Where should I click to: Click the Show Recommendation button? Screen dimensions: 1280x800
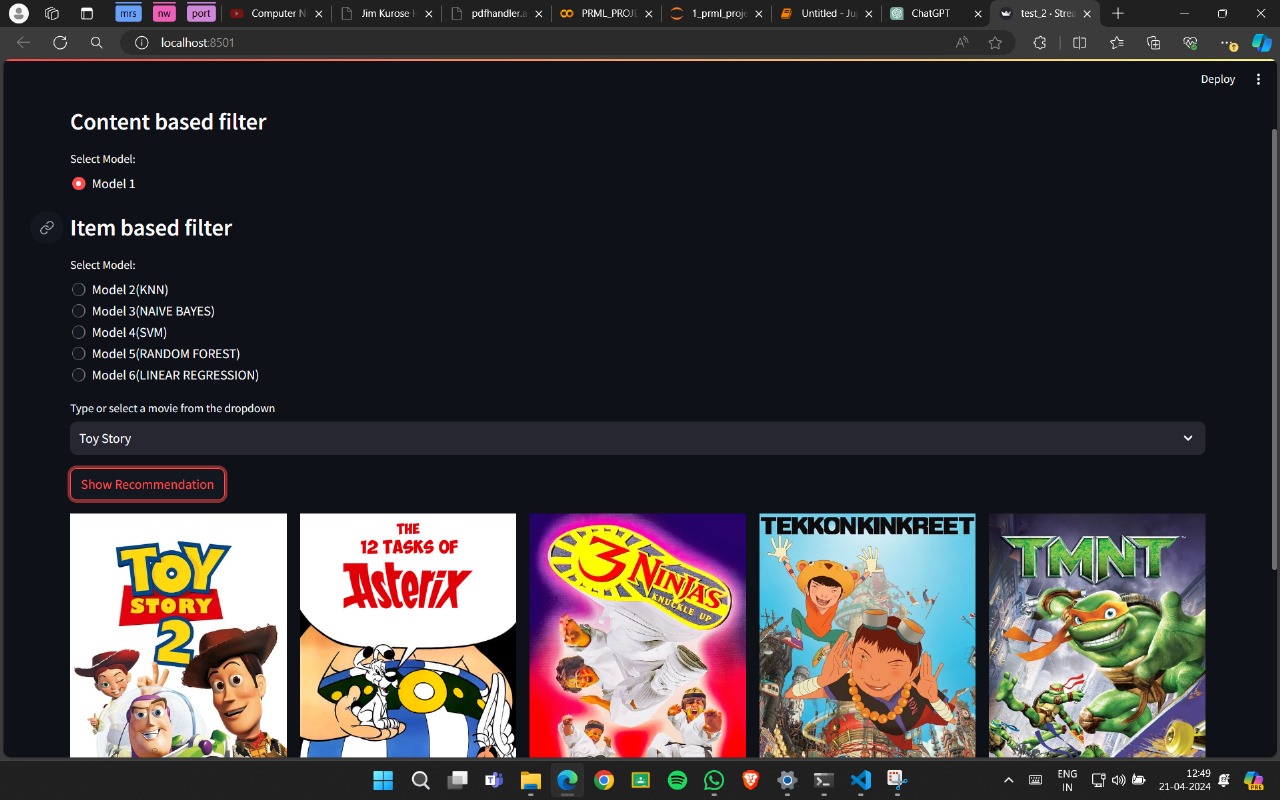tap(147, 485)
